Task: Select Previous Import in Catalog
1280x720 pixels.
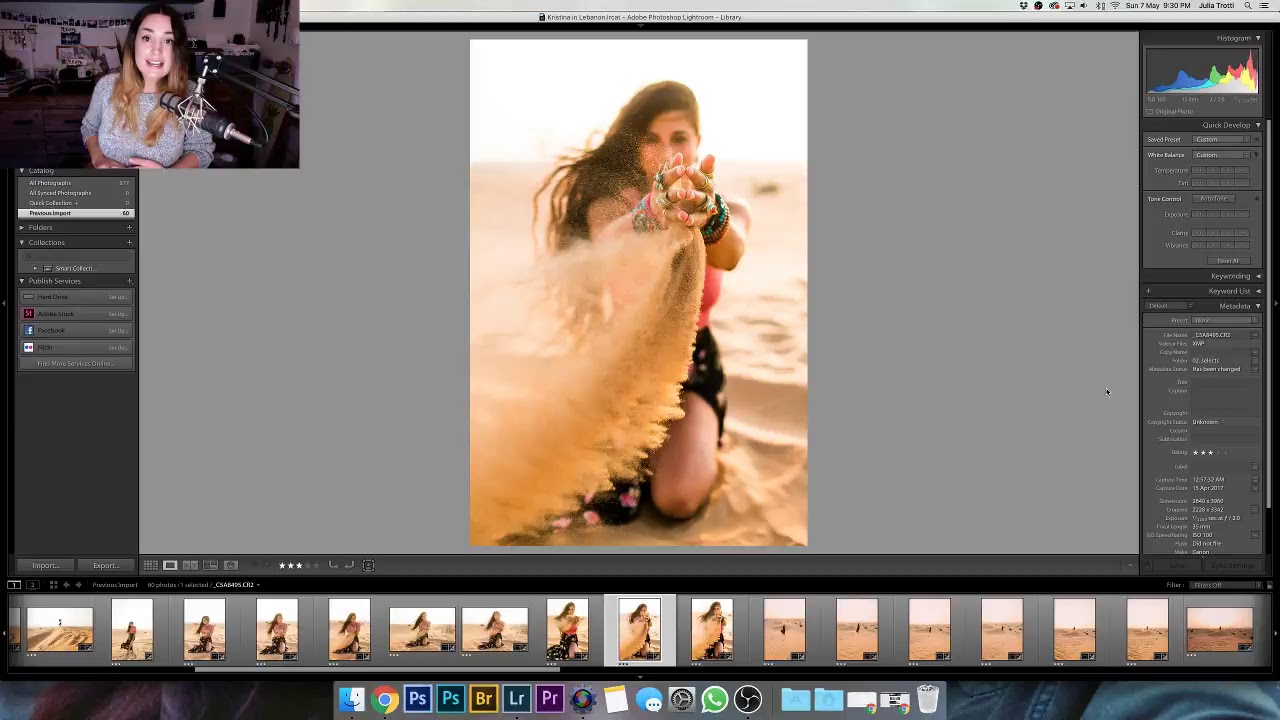Action: point(76,213)
